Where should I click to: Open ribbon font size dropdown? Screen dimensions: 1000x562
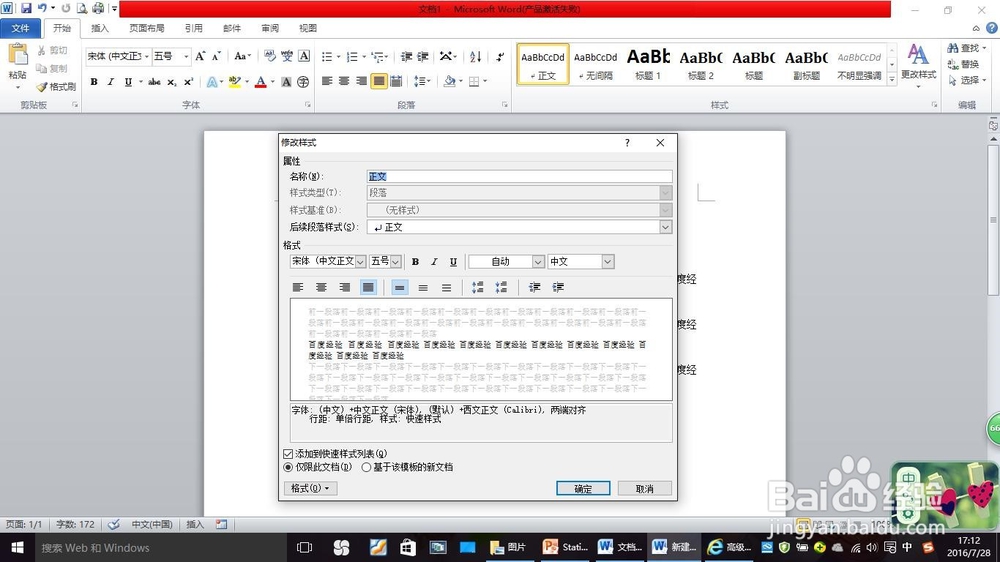click(x=186, y=56)
